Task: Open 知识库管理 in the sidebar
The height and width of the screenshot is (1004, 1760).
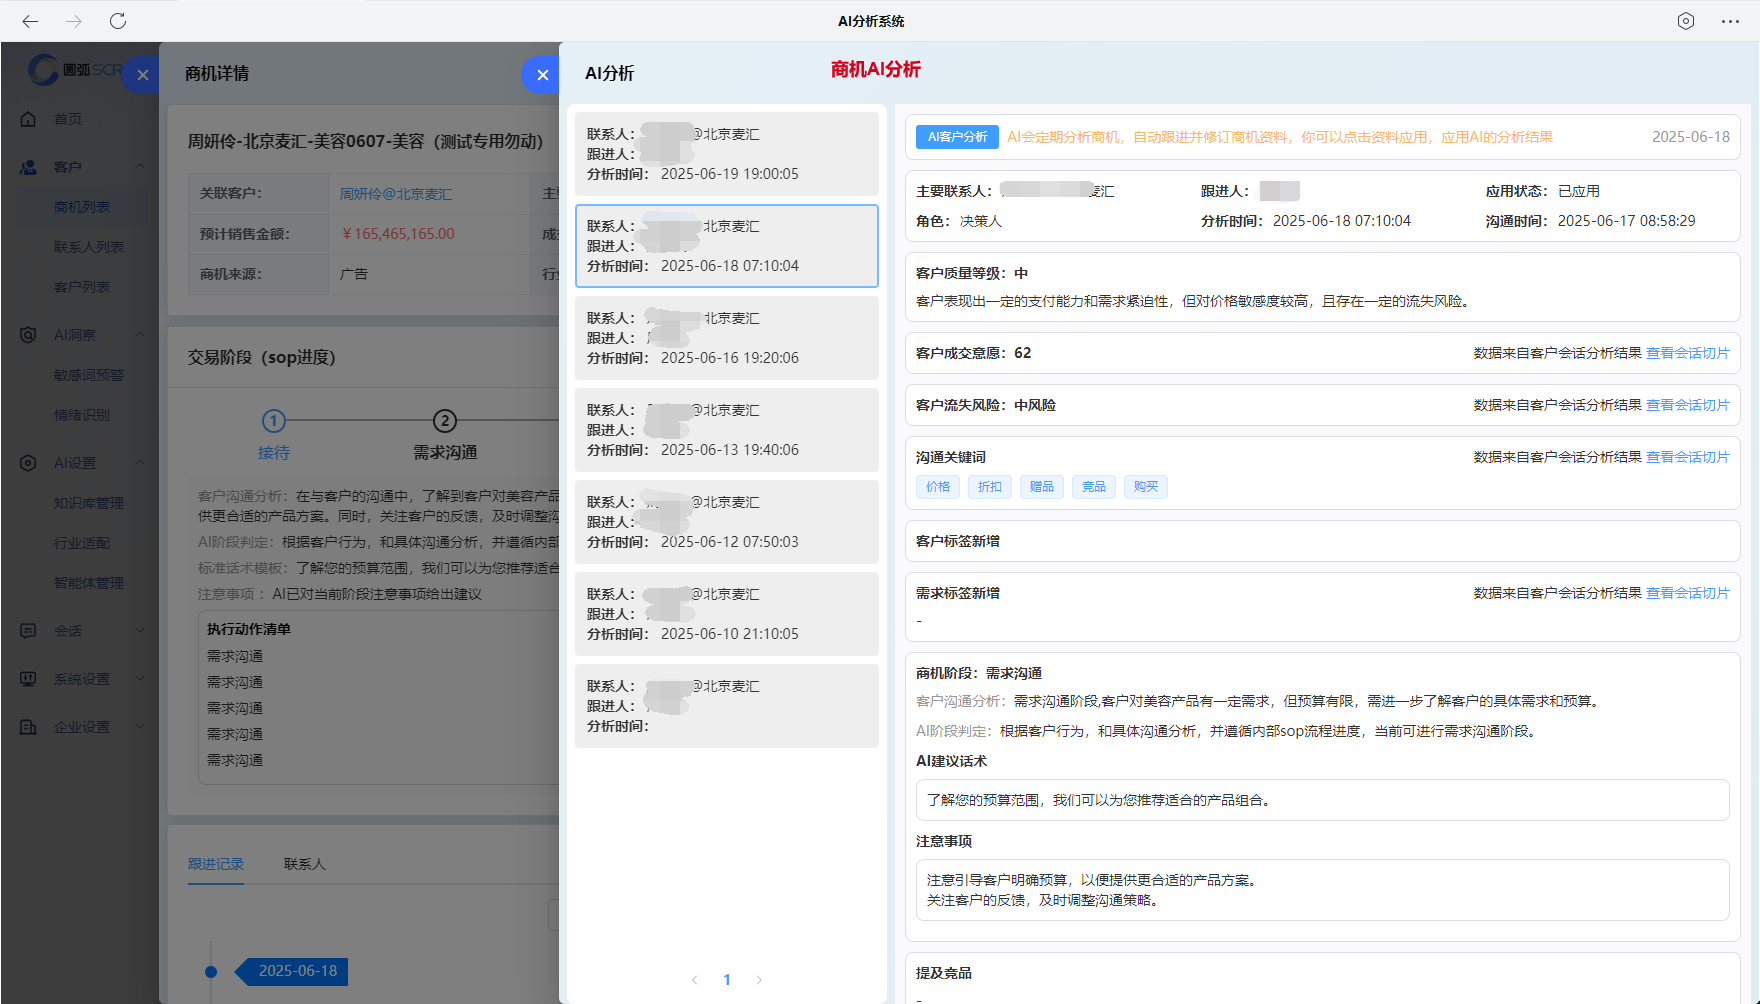Action: pos(89,503)
